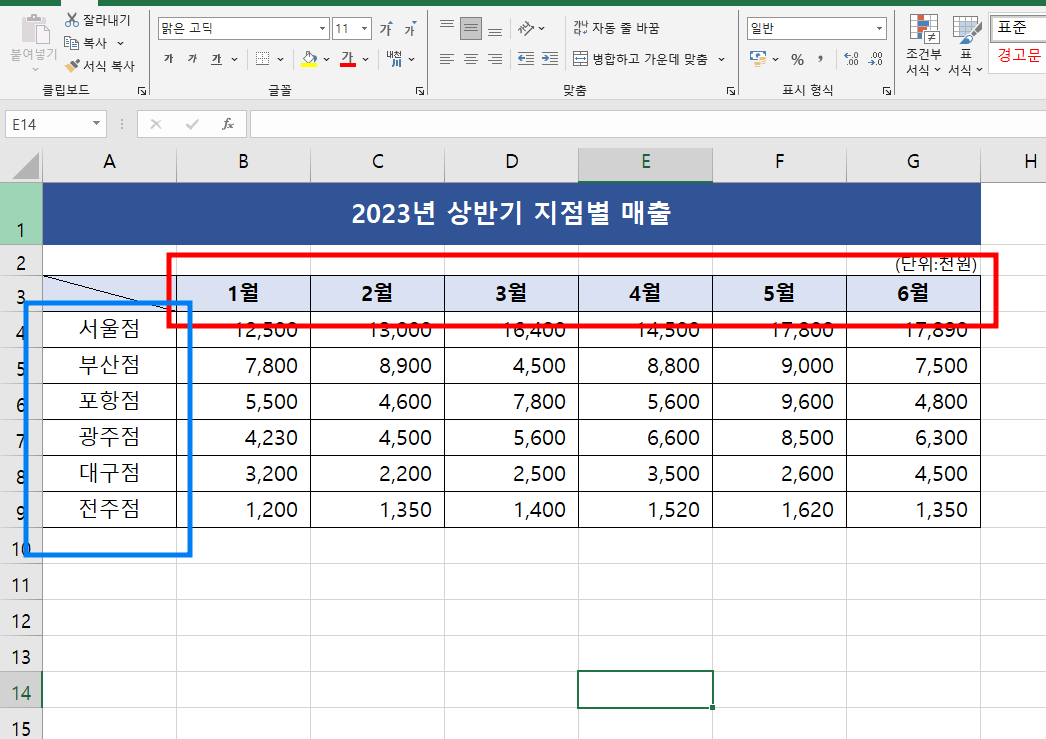Align text right
The height and width of the screenshot is (739, 1046).
pos(495,59)
